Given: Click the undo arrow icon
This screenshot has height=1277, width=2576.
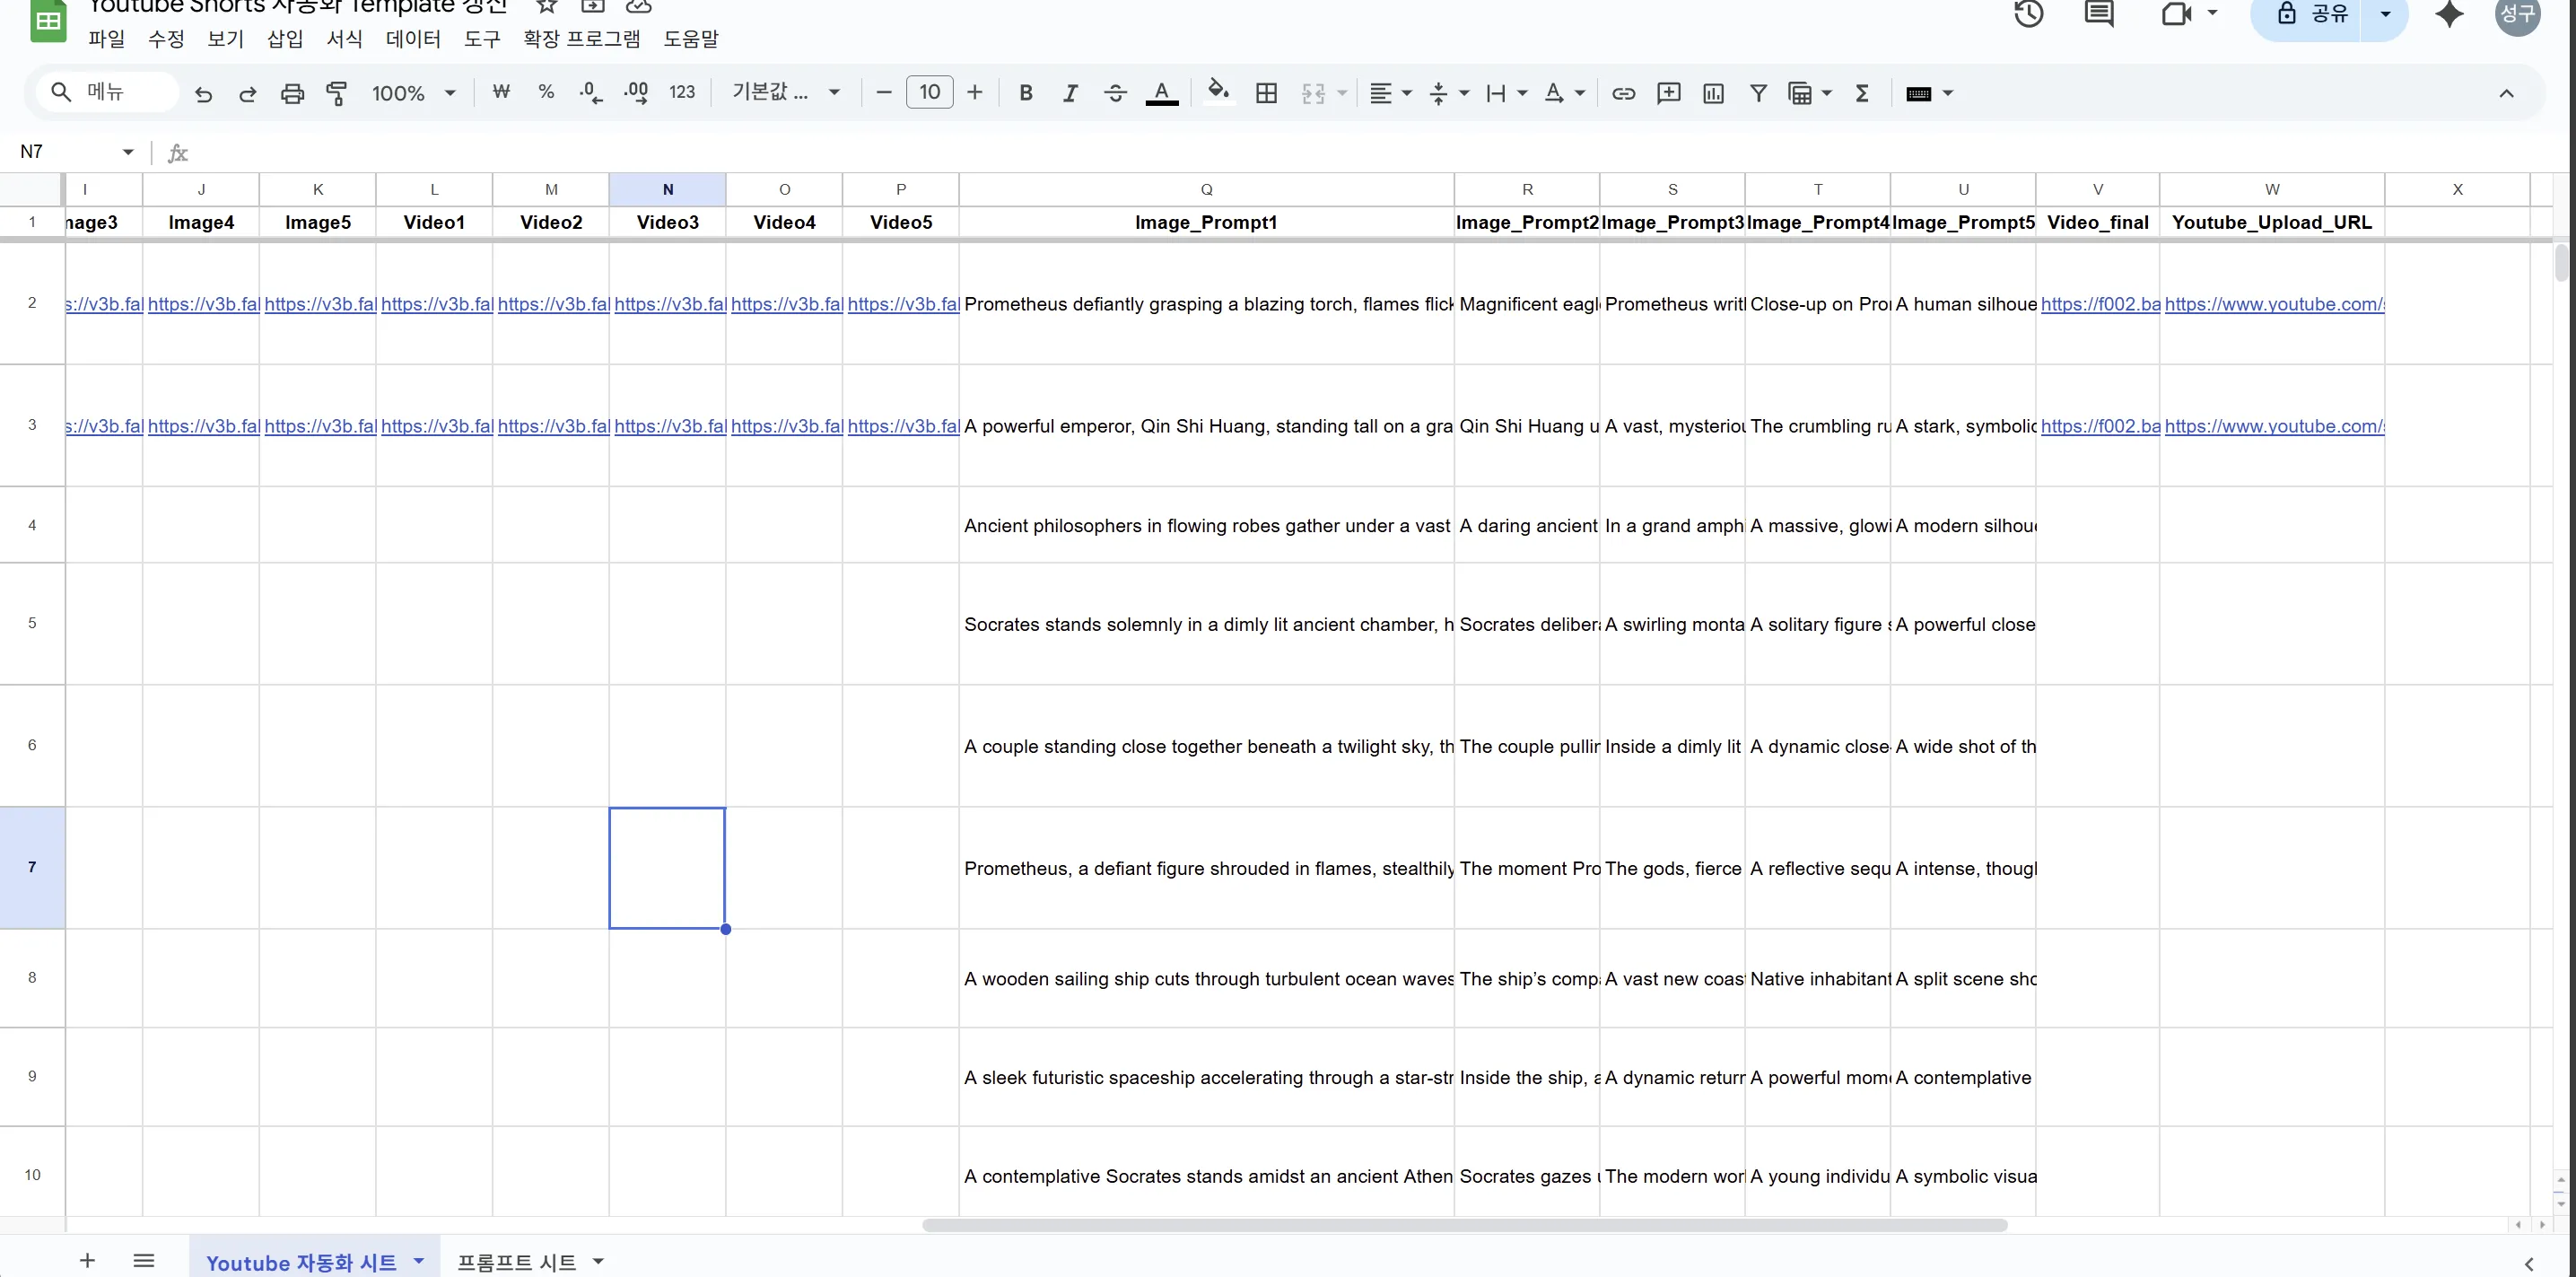Looking at the screenshot, I should [203, 94].
